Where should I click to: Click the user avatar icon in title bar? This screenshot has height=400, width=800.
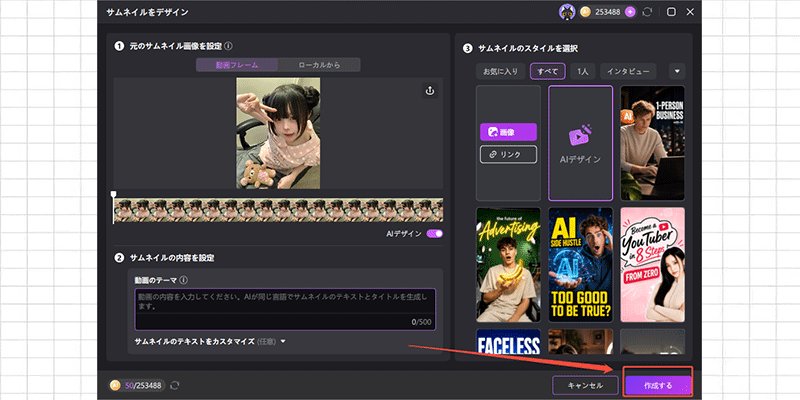(x=567, y=12)
